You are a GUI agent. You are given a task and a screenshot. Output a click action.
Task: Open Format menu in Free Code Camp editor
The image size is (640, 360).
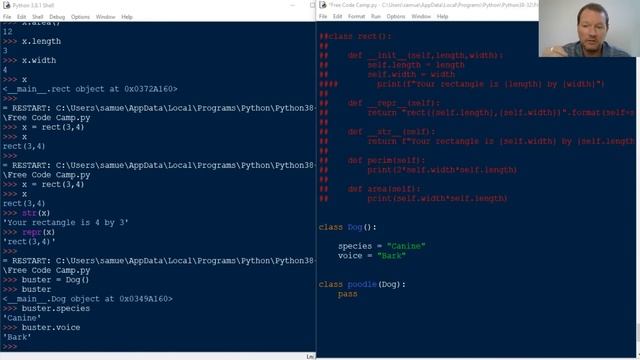pos(356,16)
